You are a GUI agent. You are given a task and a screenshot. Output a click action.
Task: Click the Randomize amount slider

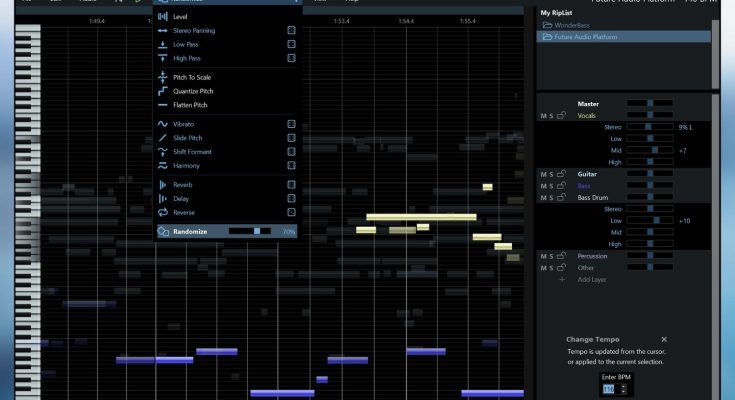(249, 231)
